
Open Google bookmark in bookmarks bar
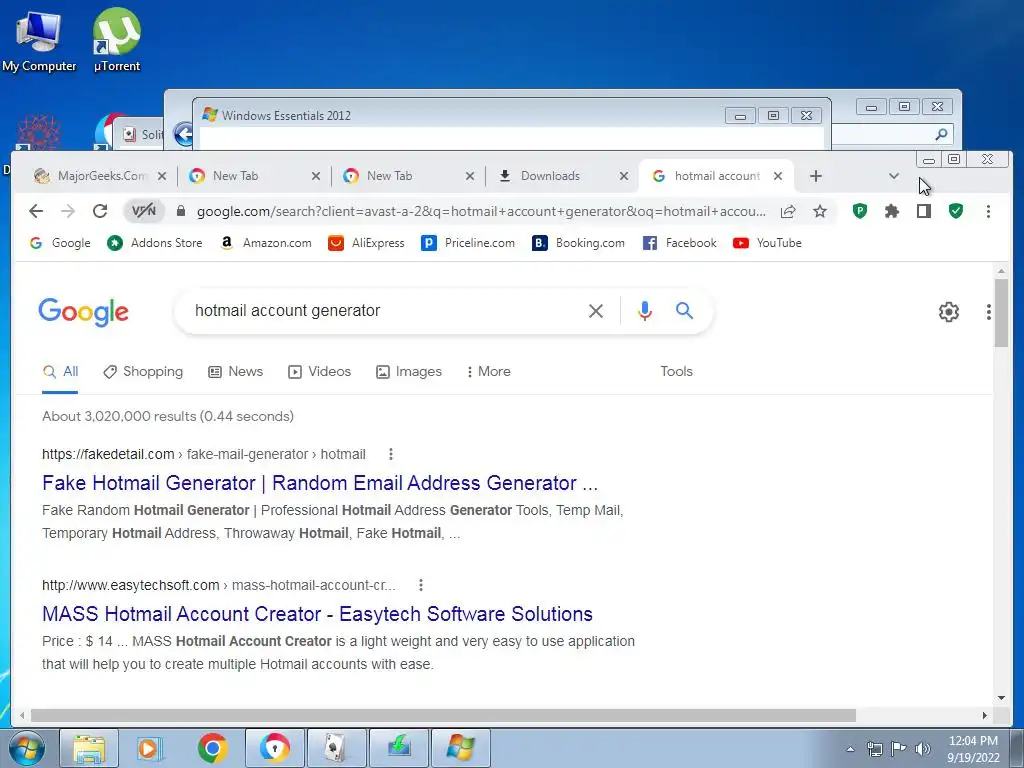[60, 243]
